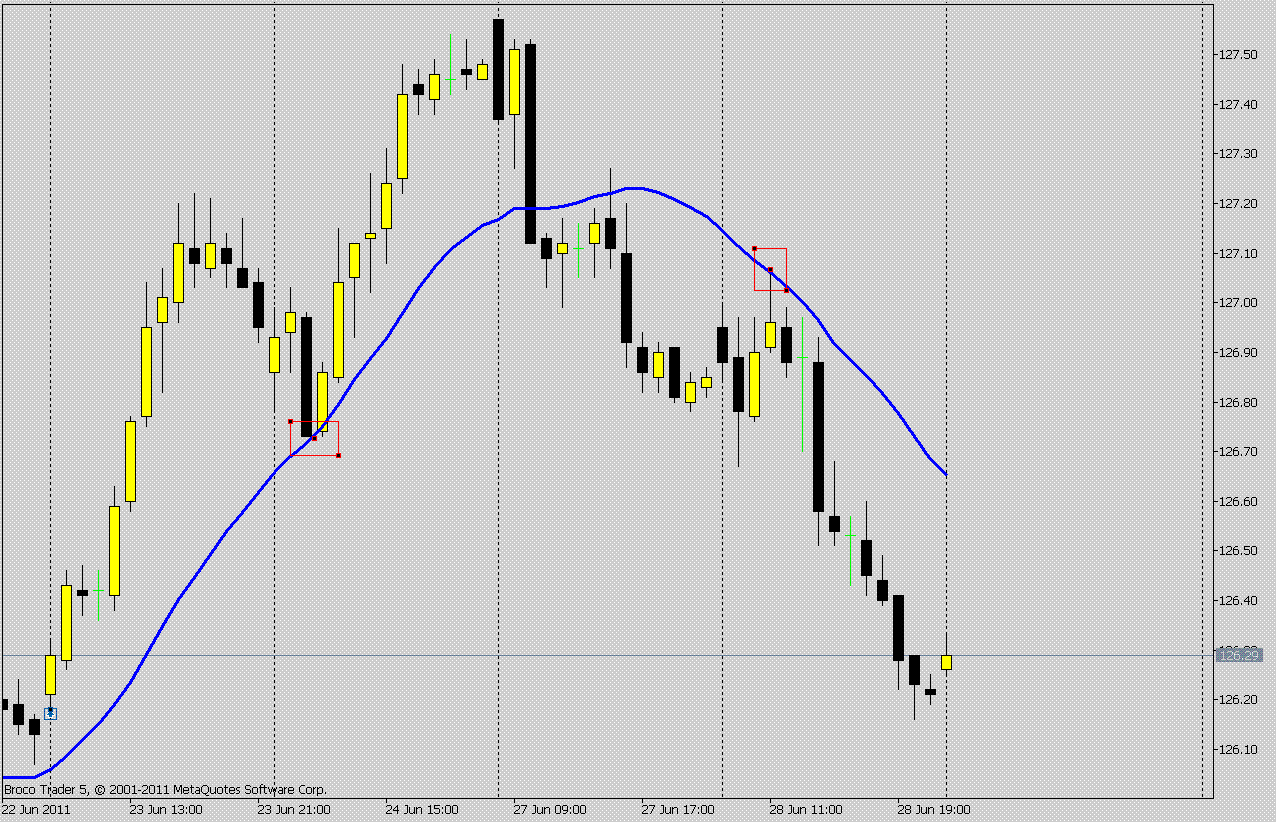Click the 24 Jun 15:00 time label

point(422,810)
